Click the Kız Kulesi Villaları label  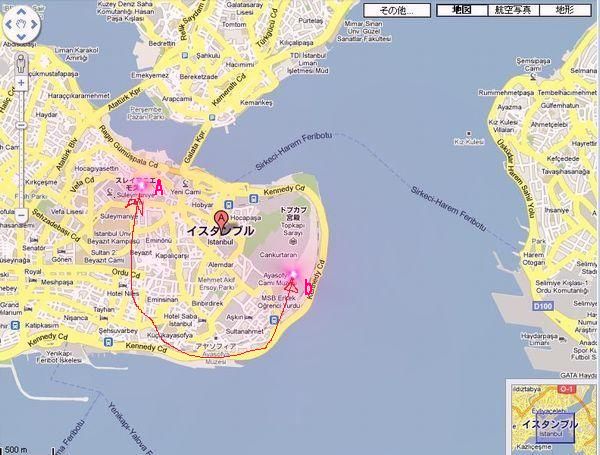[503, 126]
